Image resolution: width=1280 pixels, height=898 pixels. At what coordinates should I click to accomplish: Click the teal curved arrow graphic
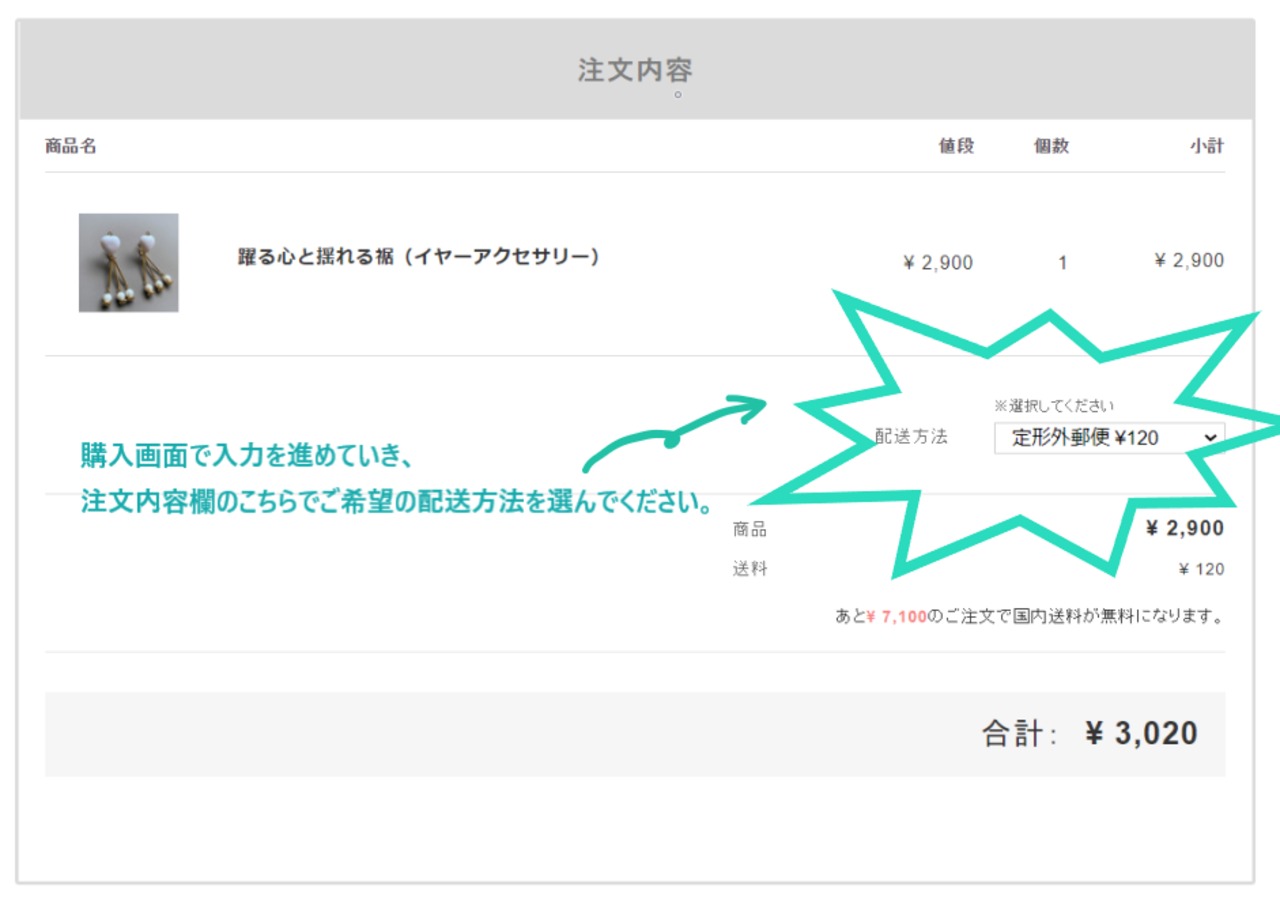[x=672, y=432]
